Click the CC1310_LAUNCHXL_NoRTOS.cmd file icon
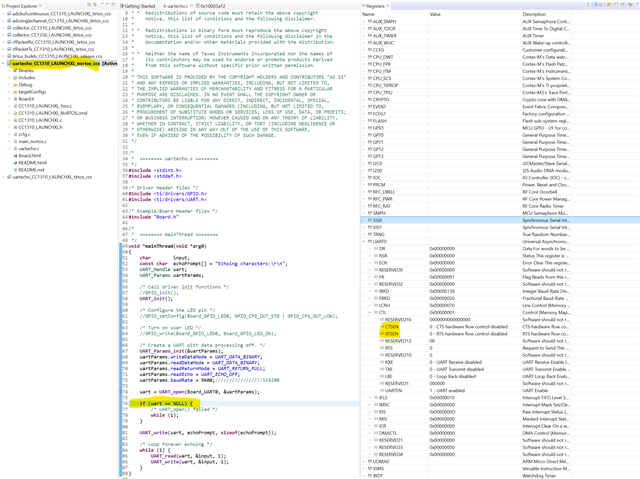Screen dimensions: 640x479 16,113
